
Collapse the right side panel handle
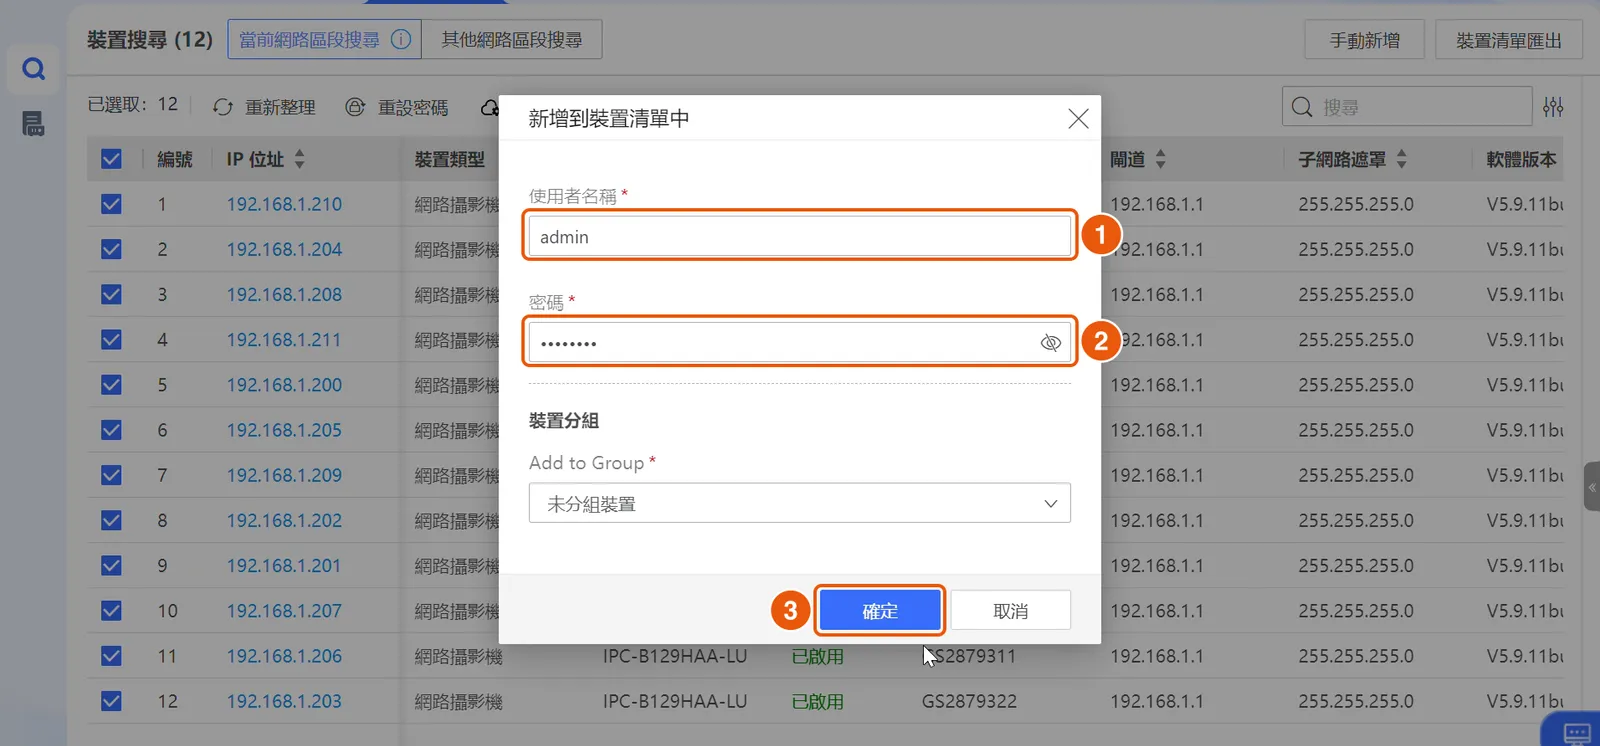point(1592,487)
